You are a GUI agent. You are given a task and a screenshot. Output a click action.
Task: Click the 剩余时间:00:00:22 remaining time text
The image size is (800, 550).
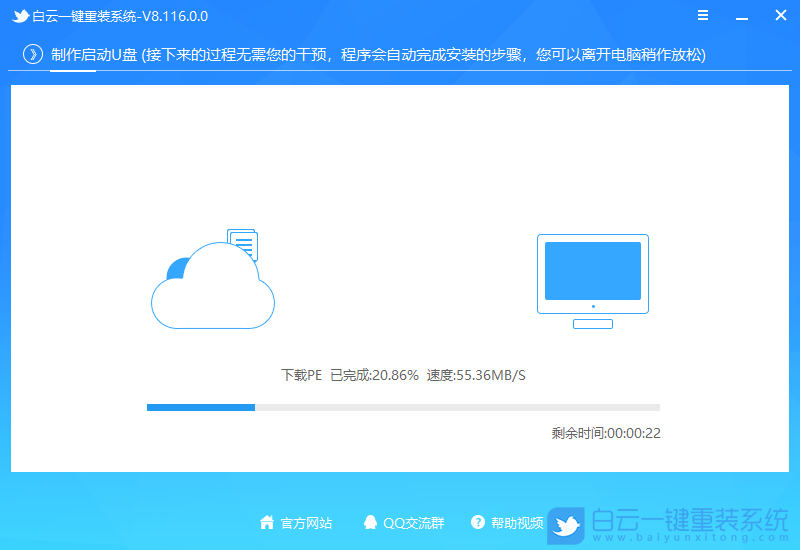606,433
